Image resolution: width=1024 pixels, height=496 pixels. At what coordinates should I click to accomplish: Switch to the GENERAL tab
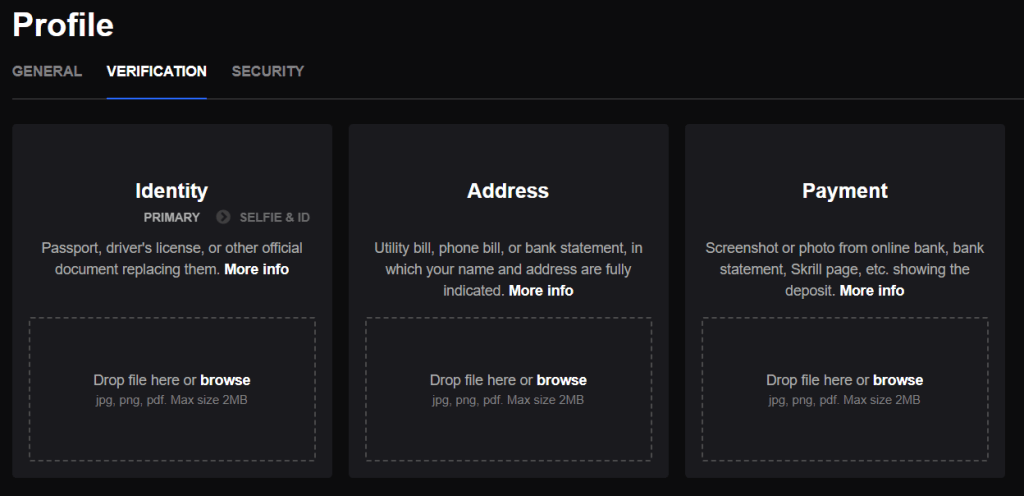point(47,71)
